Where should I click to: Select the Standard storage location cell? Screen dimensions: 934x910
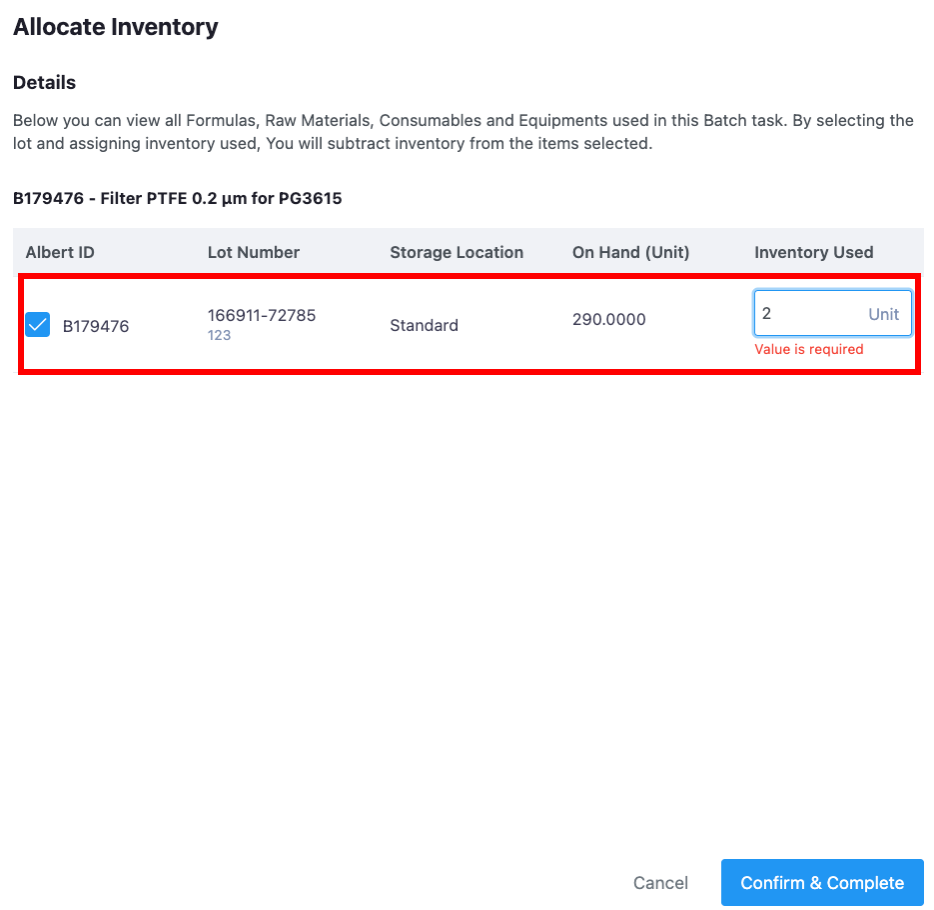point(424,325)
